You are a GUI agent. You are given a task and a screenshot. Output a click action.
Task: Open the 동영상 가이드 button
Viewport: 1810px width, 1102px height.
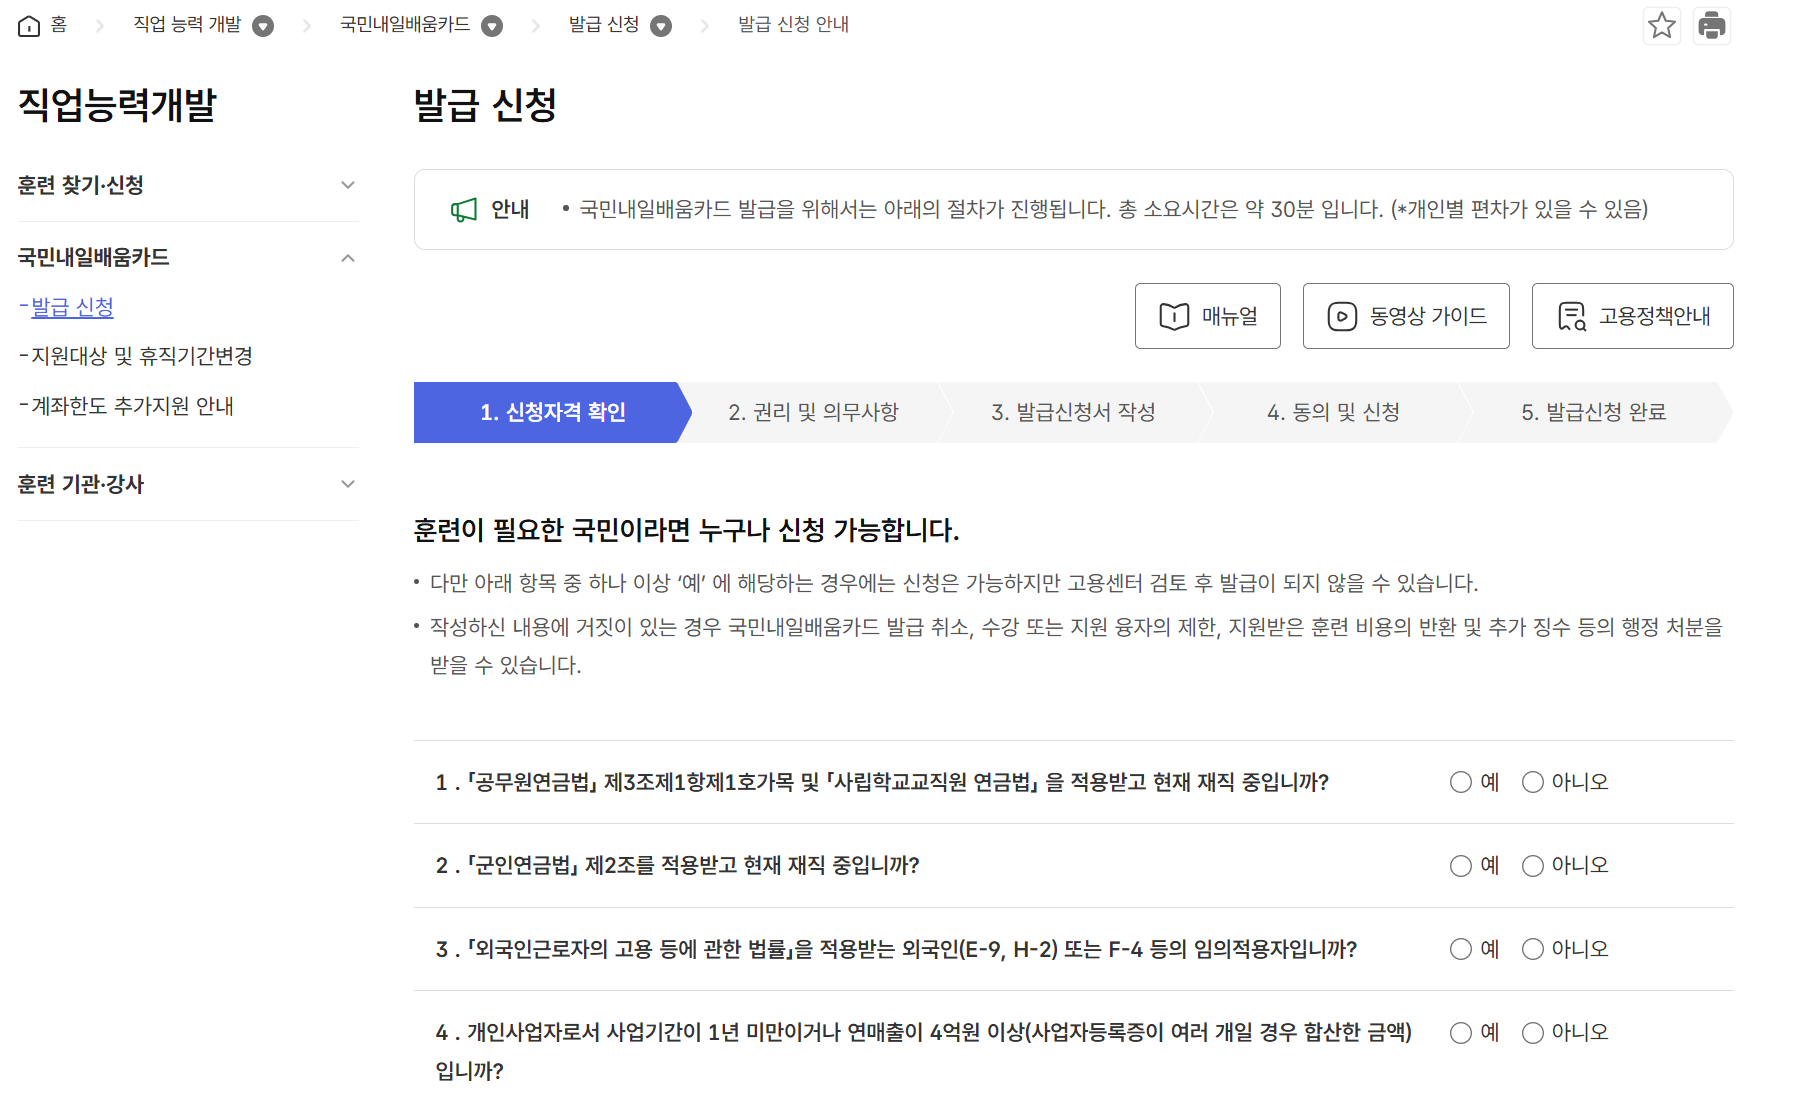[x=1406, y=316]
